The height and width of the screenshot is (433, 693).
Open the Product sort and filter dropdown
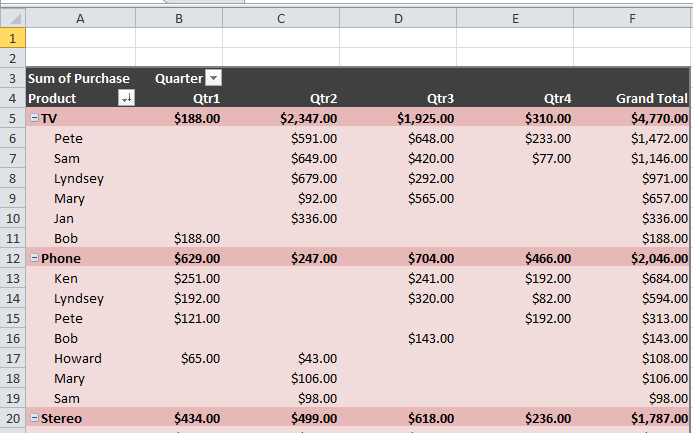pyautogui.click(x=126, y=98)
